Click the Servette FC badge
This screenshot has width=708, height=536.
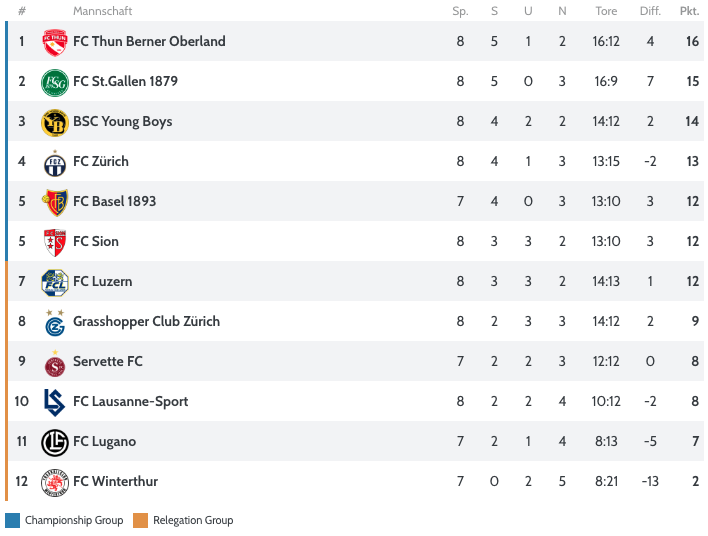pos(54,362)
